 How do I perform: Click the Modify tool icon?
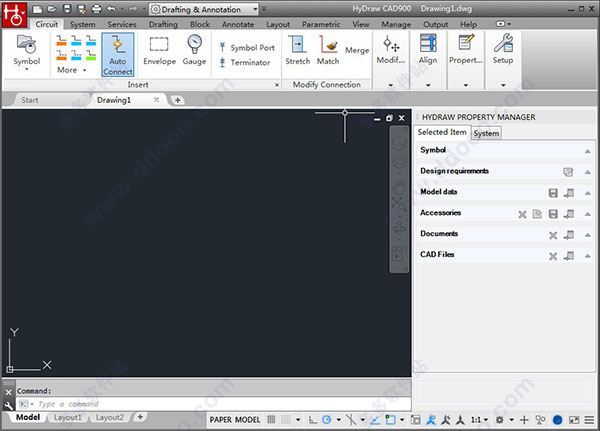tap(391, 50)
